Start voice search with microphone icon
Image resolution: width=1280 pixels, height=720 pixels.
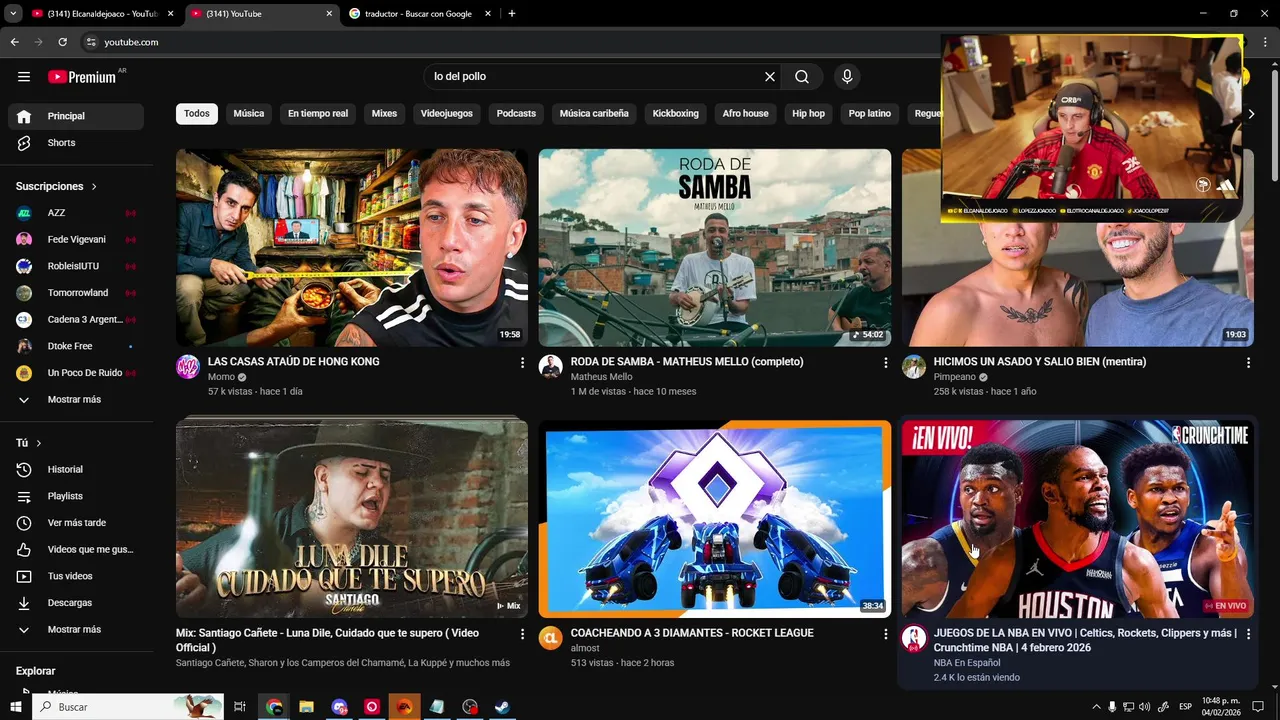point(847,77)
